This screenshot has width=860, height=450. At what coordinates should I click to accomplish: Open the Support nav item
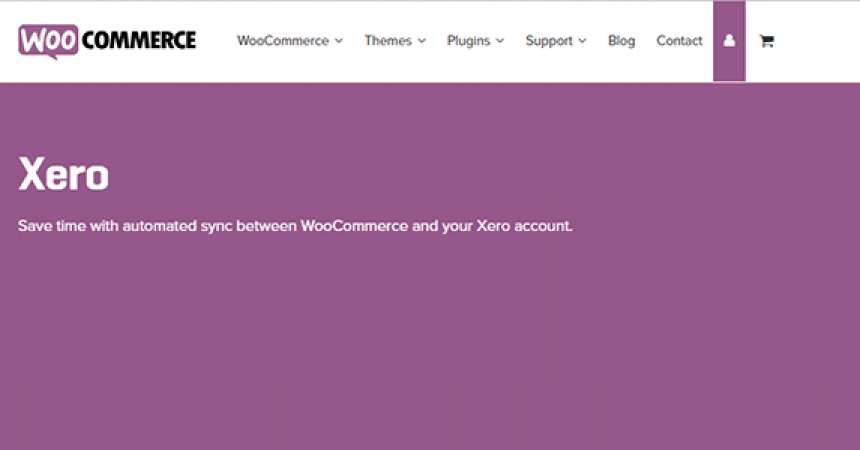pos(549,41)
